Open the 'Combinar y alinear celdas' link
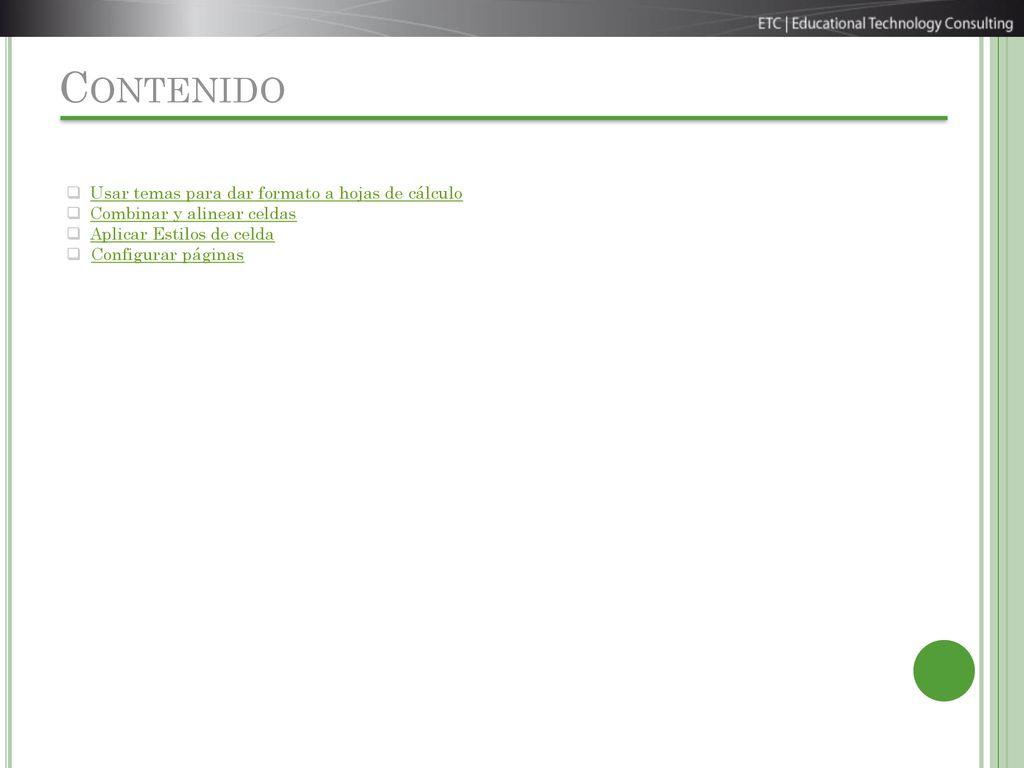 pyautogui.click(x=193, y=214)
